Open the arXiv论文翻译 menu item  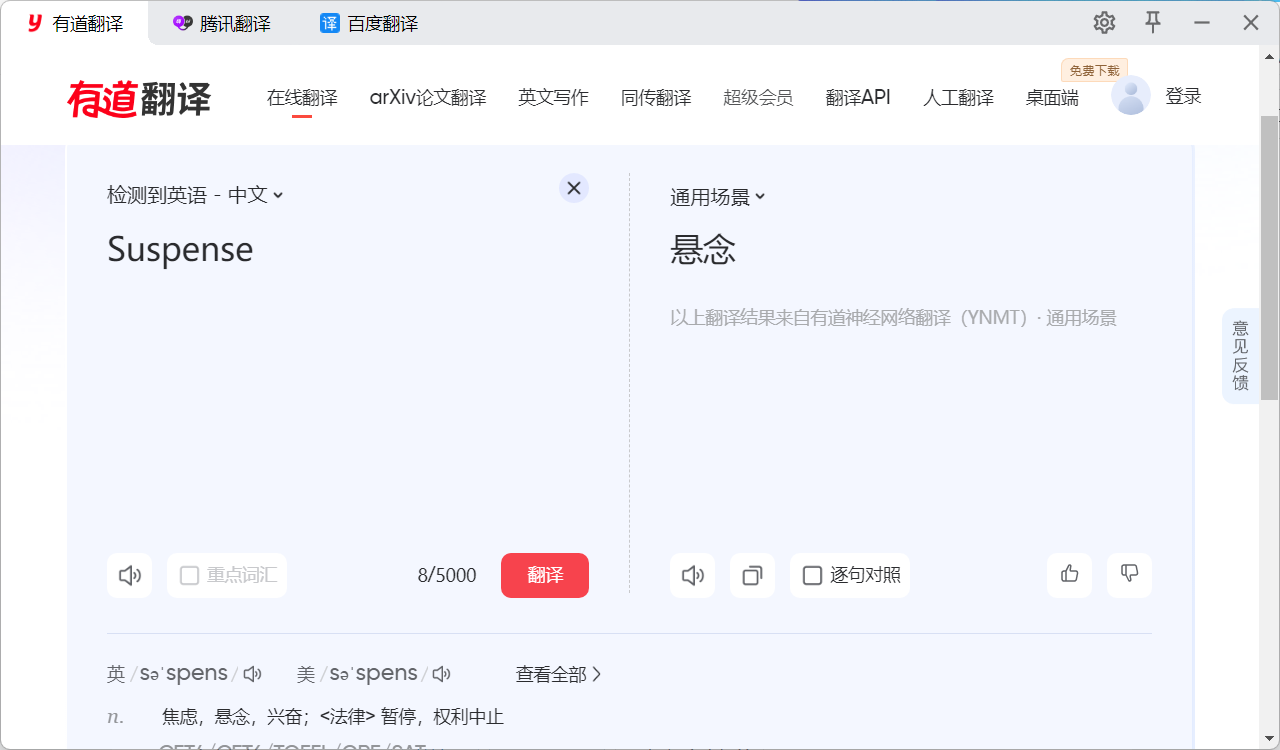coord(428,97)
